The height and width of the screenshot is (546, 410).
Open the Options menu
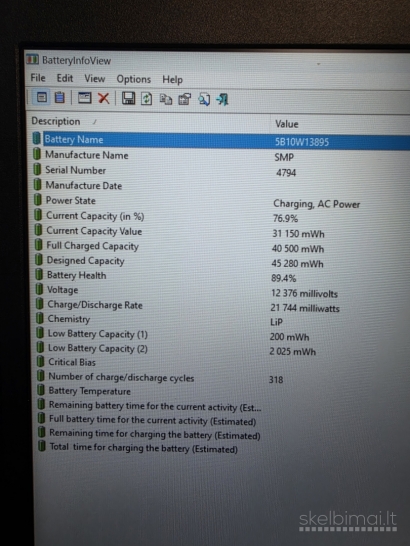point(133,79)
